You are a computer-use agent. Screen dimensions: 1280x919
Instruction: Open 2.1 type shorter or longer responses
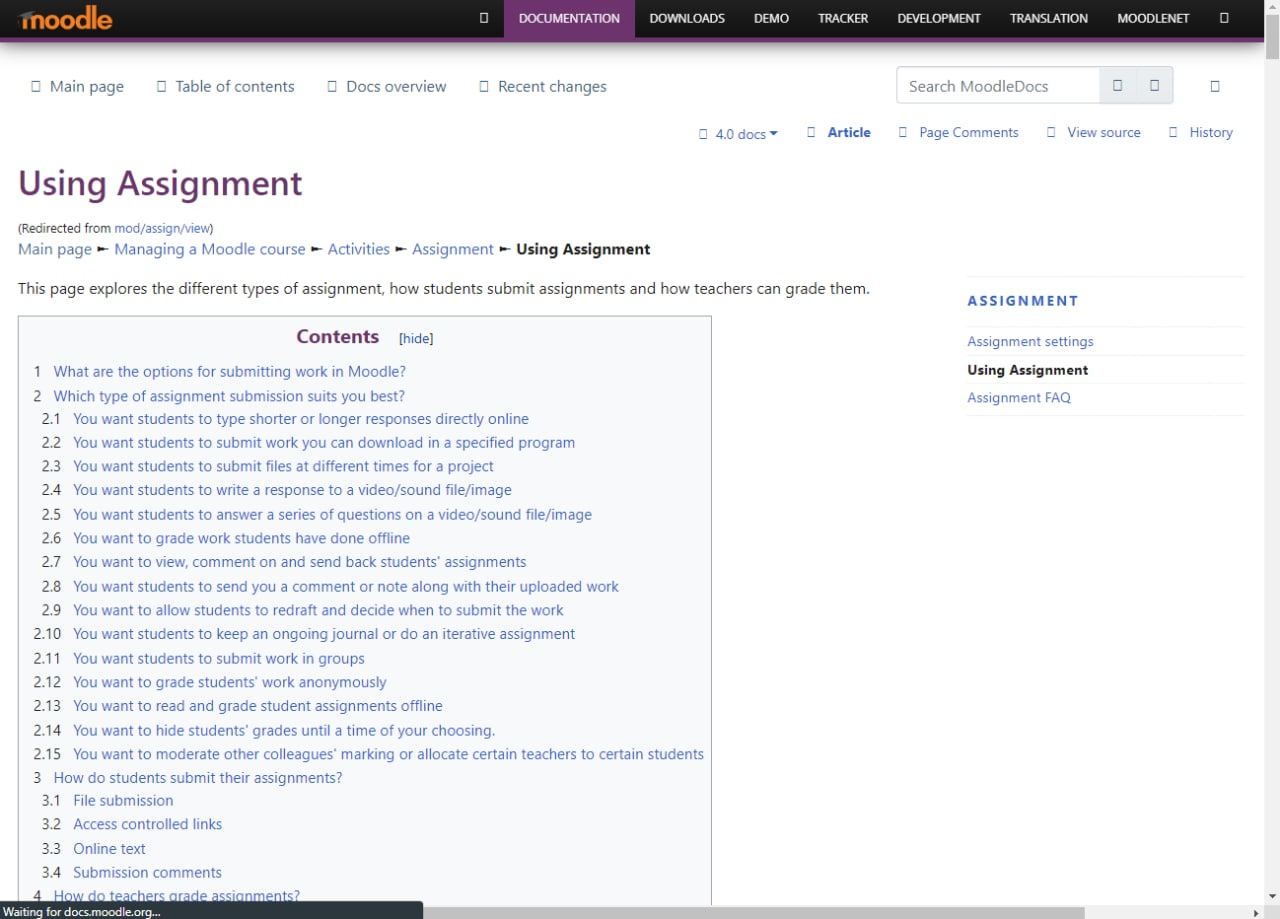point(301,419)
